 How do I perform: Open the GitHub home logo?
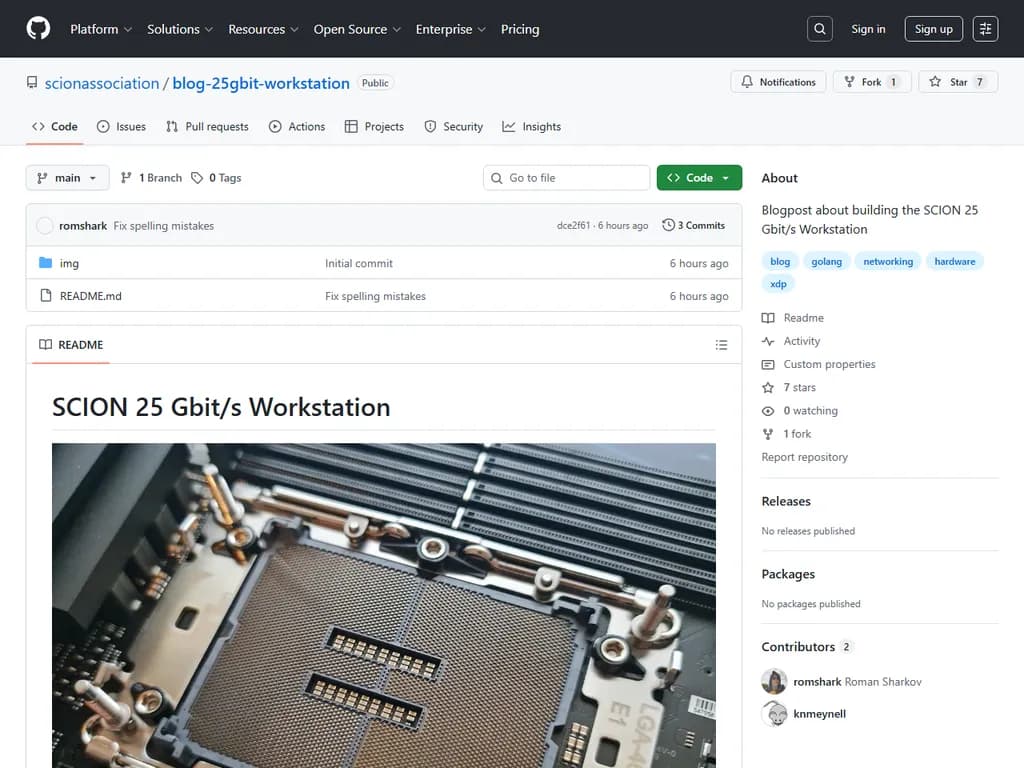tap(38, 28)
